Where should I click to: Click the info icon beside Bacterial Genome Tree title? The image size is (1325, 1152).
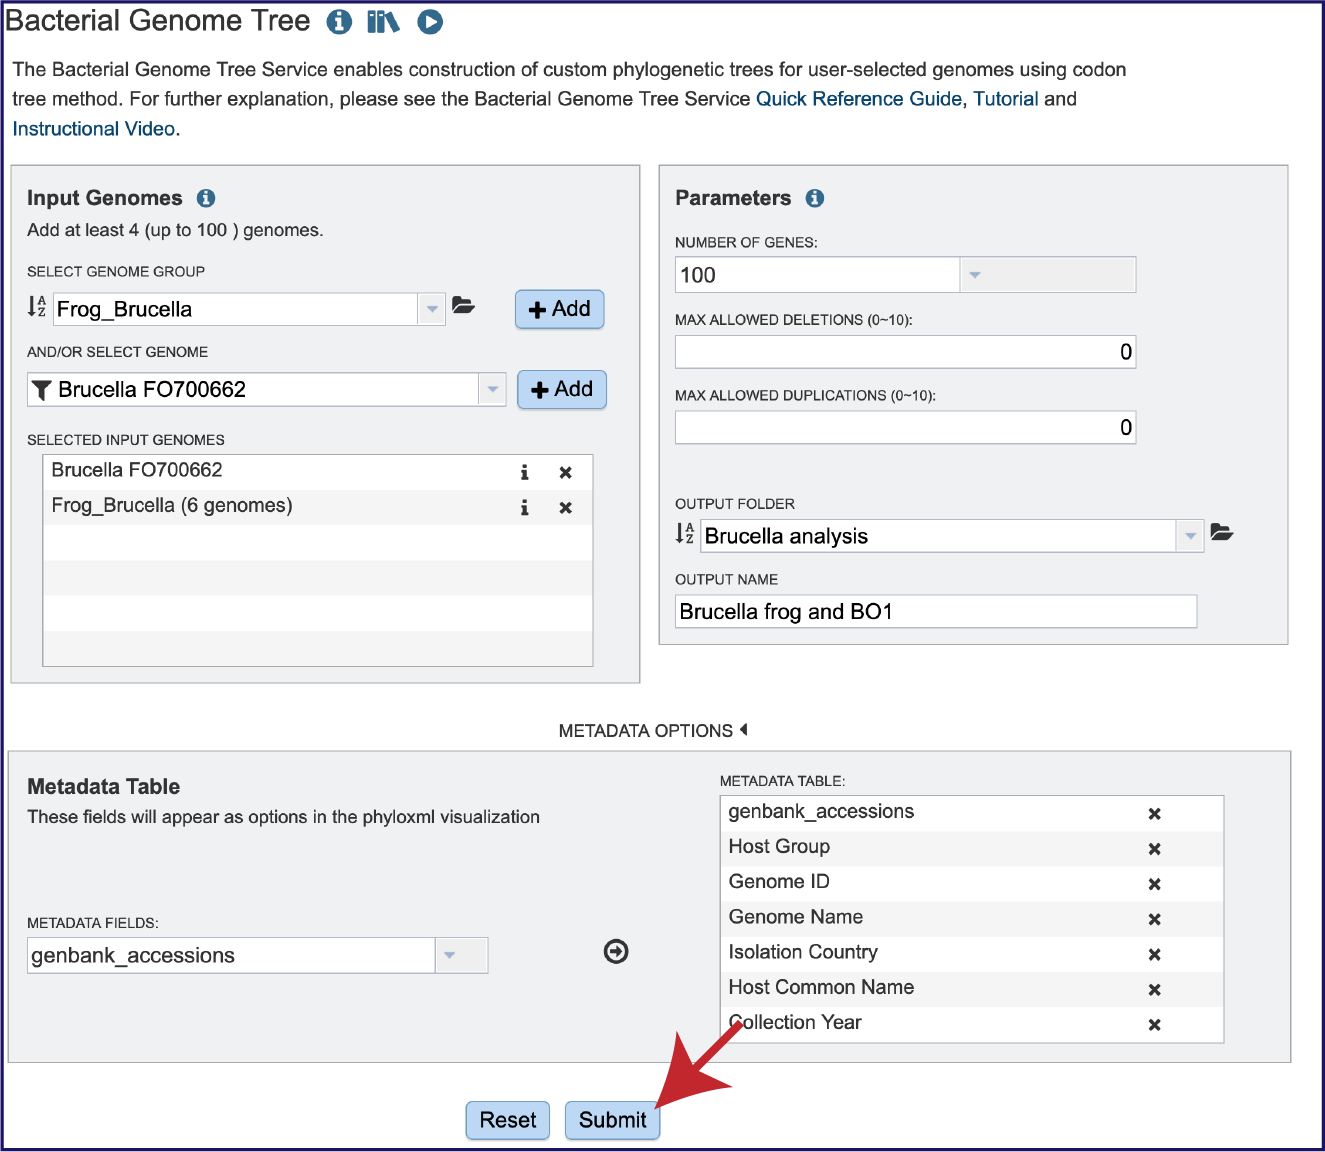(x=339, y=22)
